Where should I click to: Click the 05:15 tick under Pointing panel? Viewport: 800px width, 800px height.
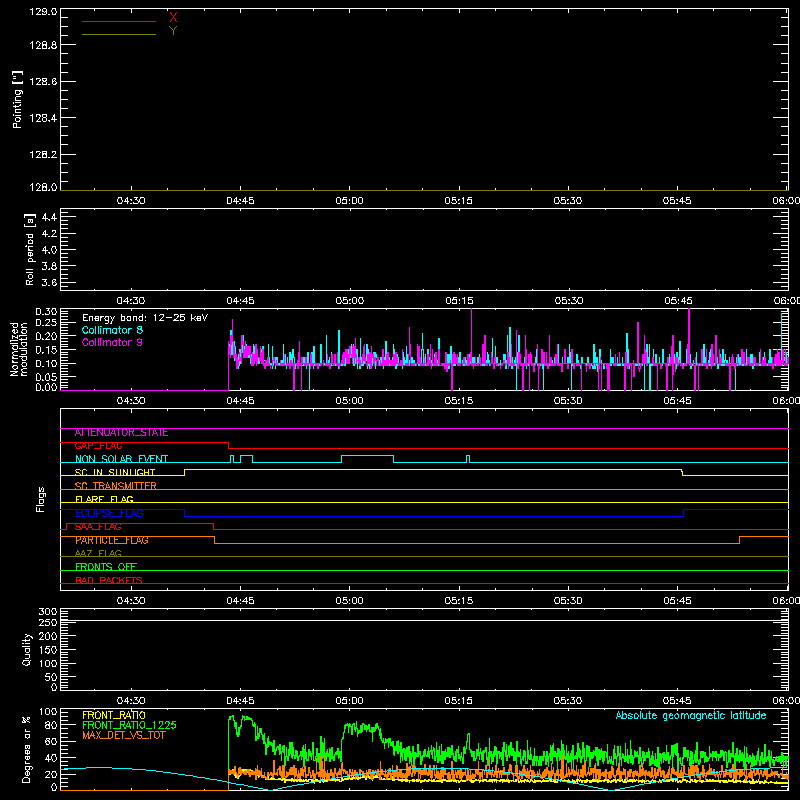pyautogui.click(x=459, y=201)
